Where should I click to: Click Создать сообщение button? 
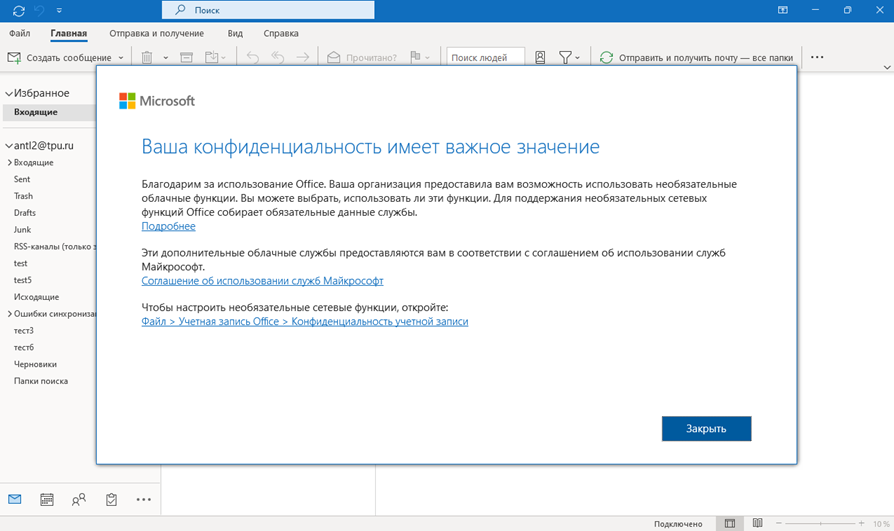59,57
